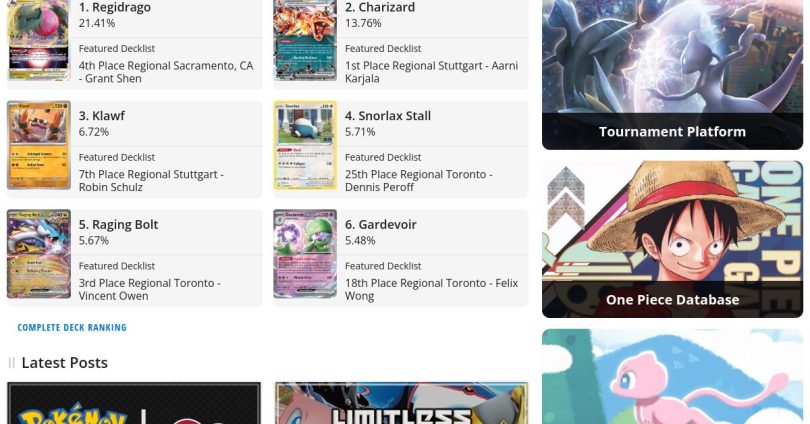Open the 2. Charizard deck heading
Screen dimensions: 810x424
(x=380, y=7)
